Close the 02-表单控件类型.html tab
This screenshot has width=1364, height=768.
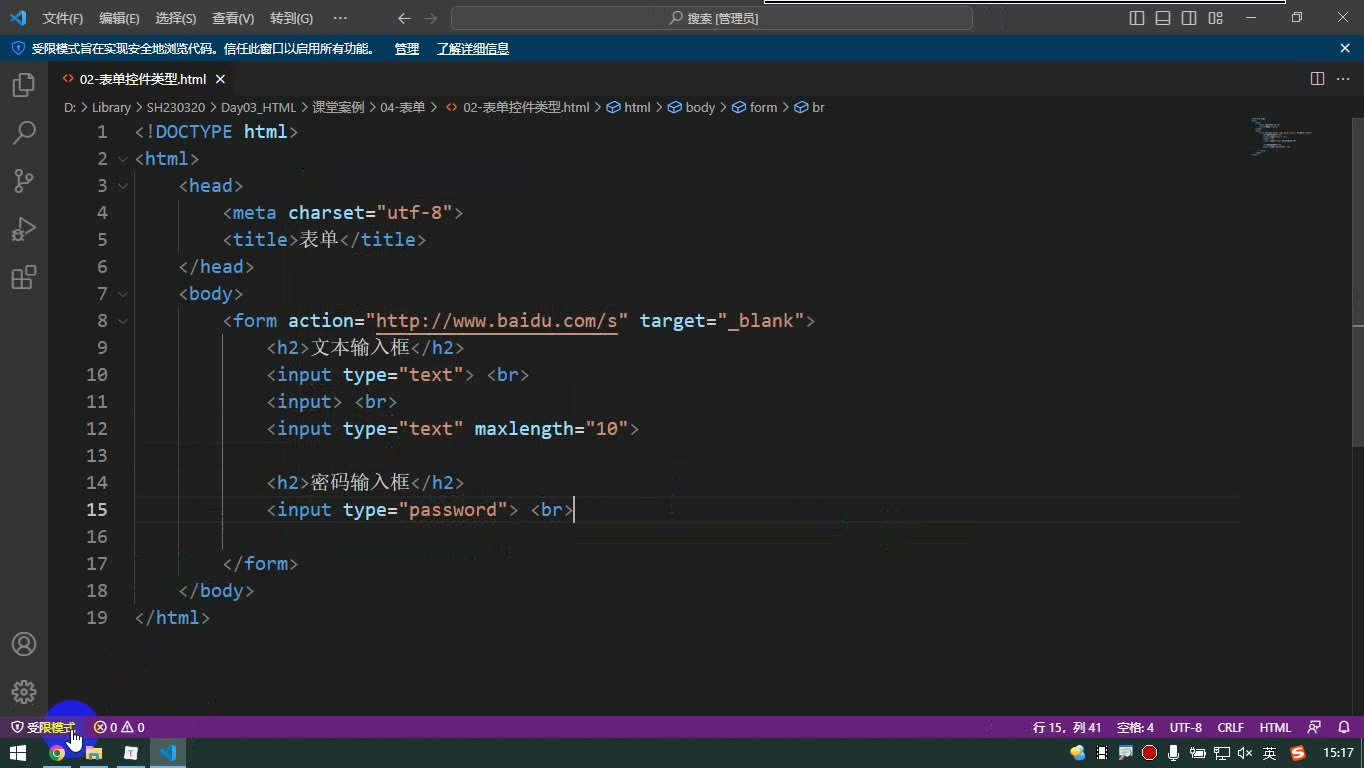point(220,79)
